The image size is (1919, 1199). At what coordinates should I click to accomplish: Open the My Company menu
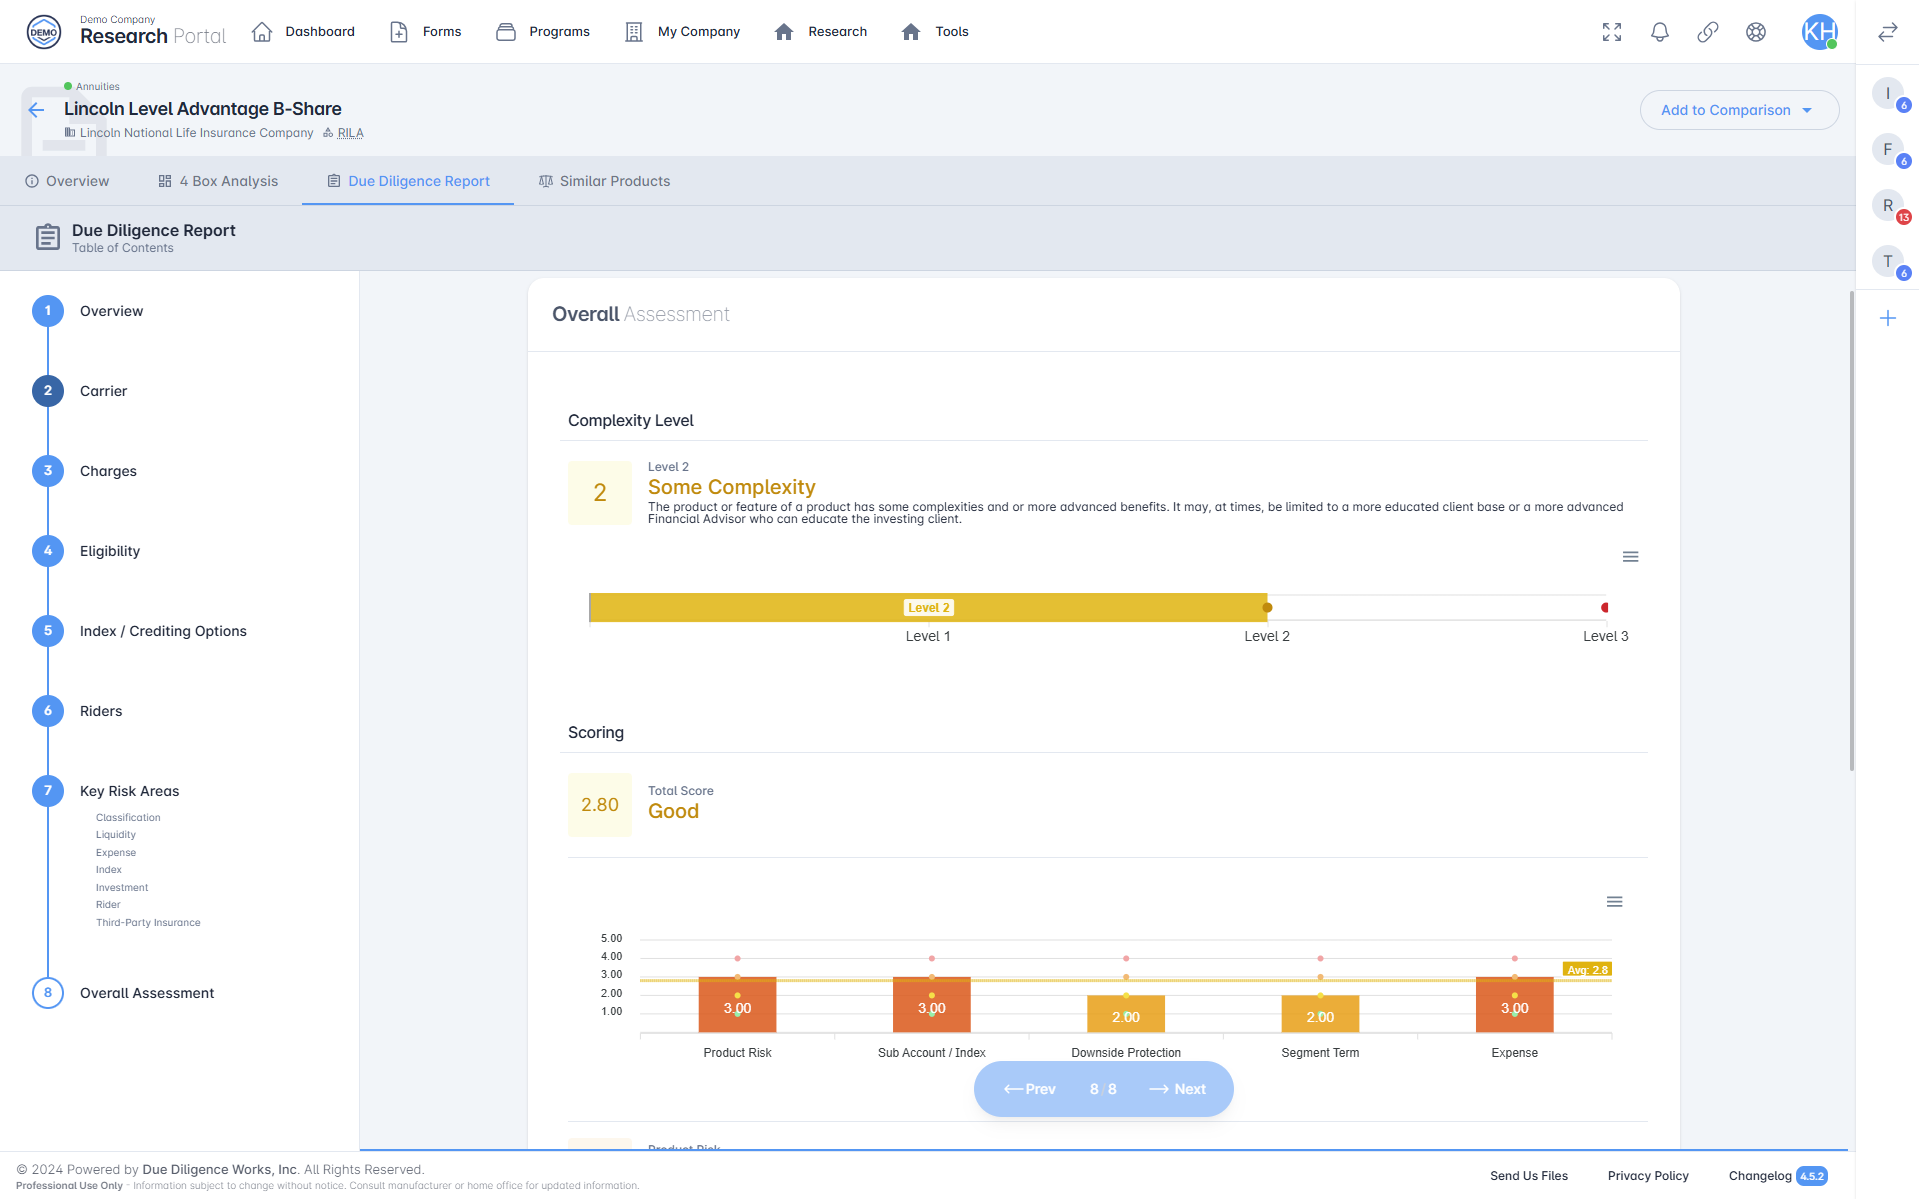tap(682, 32)
